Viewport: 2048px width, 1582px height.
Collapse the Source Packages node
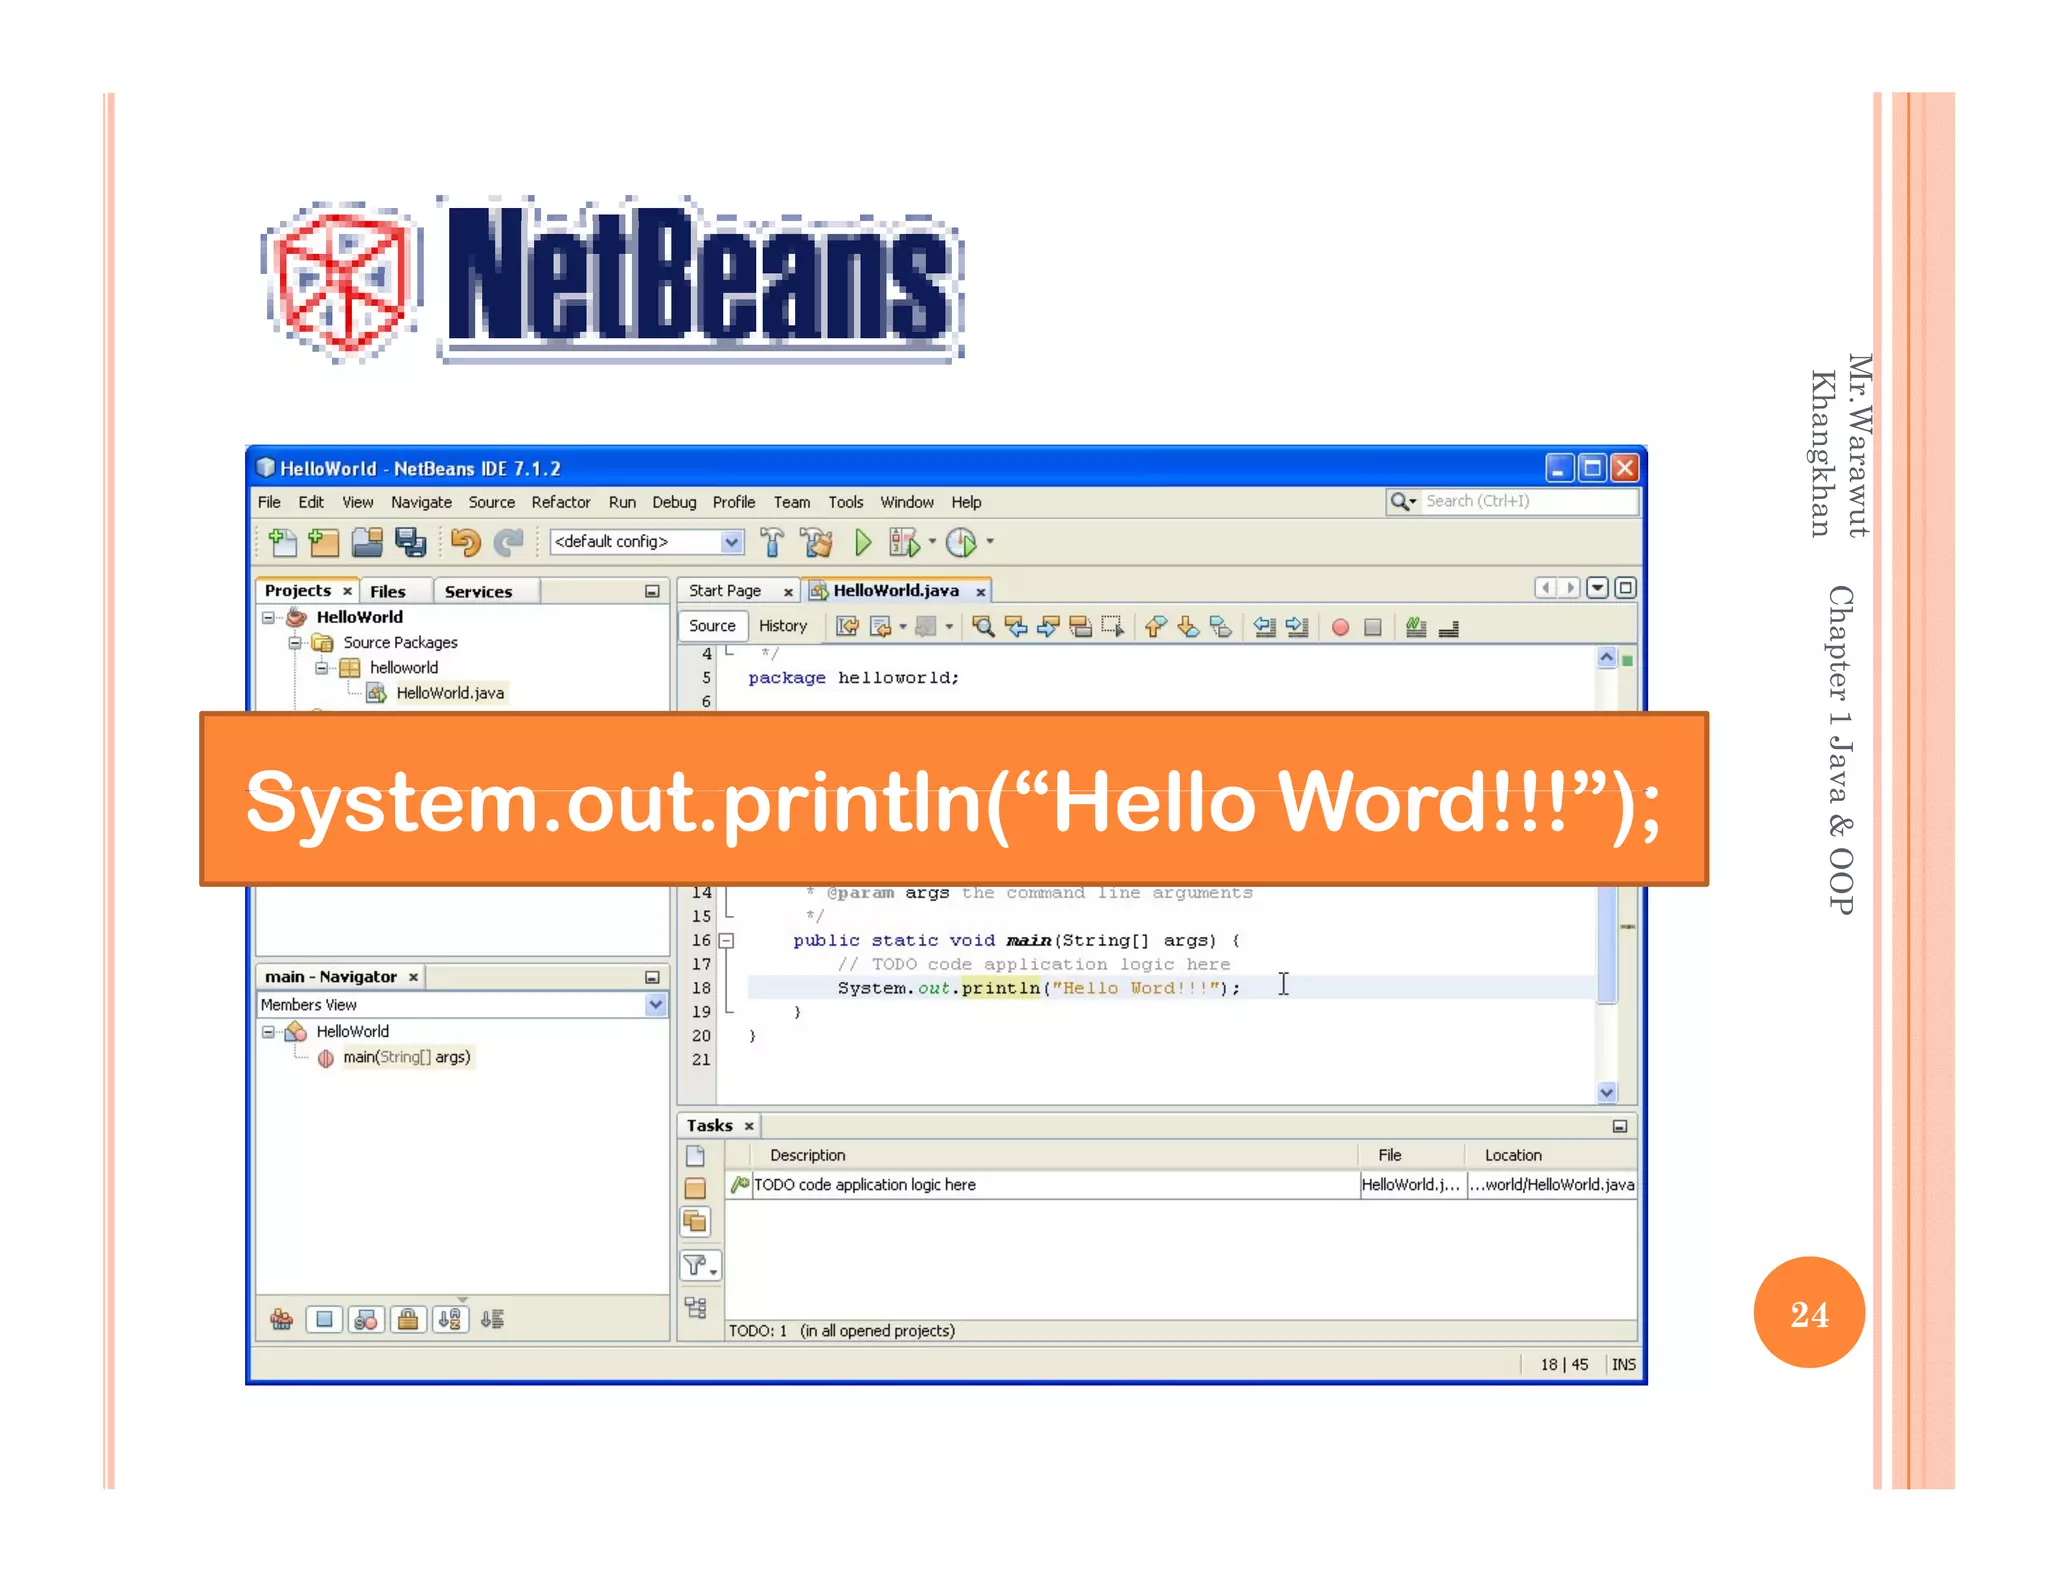click(295, 643)
